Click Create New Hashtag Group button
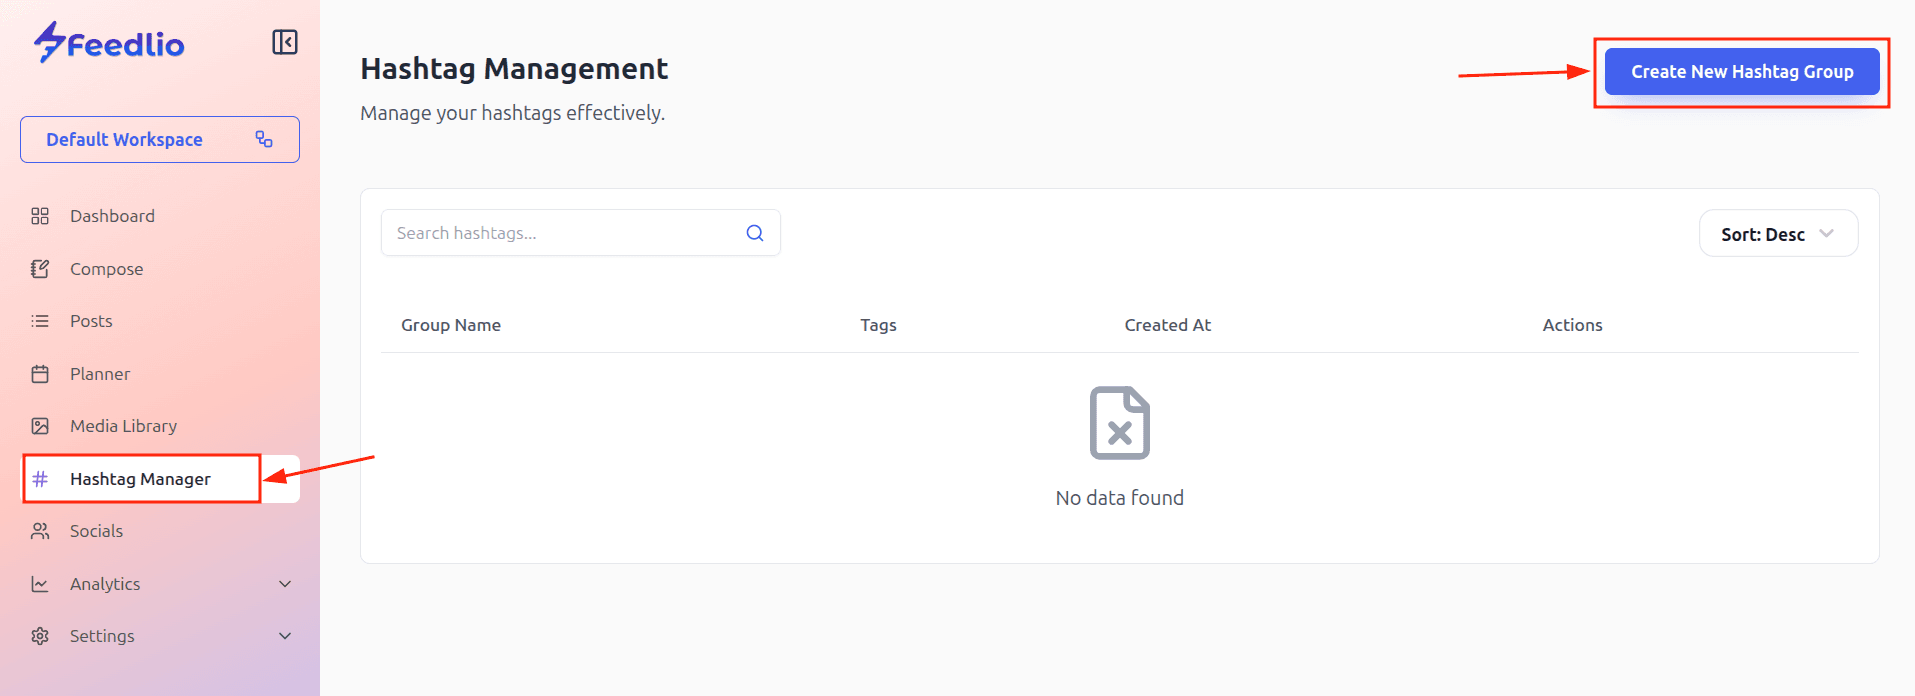The width and height of the screenshot is (1915, 696). (x=1741, y=72)
